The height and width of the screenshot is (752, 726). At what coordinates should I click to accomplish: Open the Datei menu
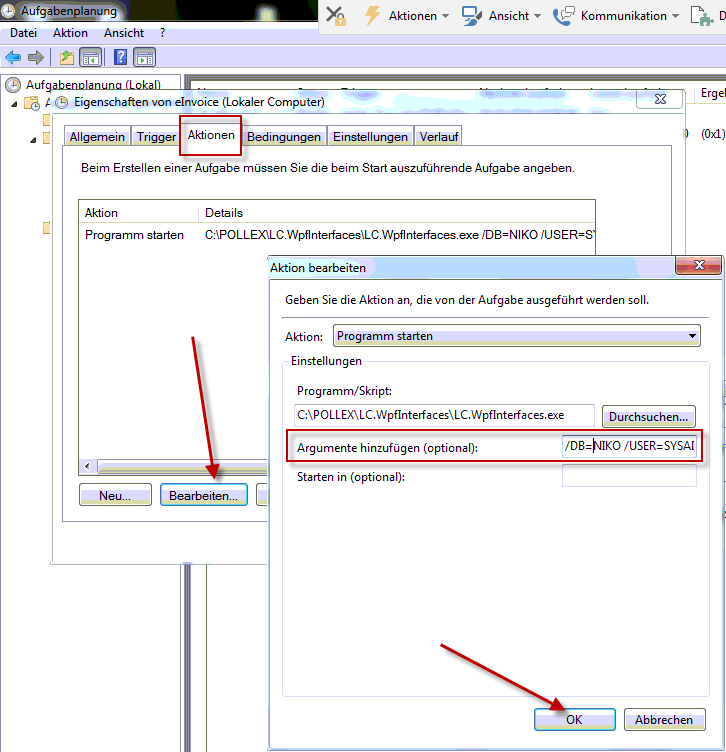23,33
